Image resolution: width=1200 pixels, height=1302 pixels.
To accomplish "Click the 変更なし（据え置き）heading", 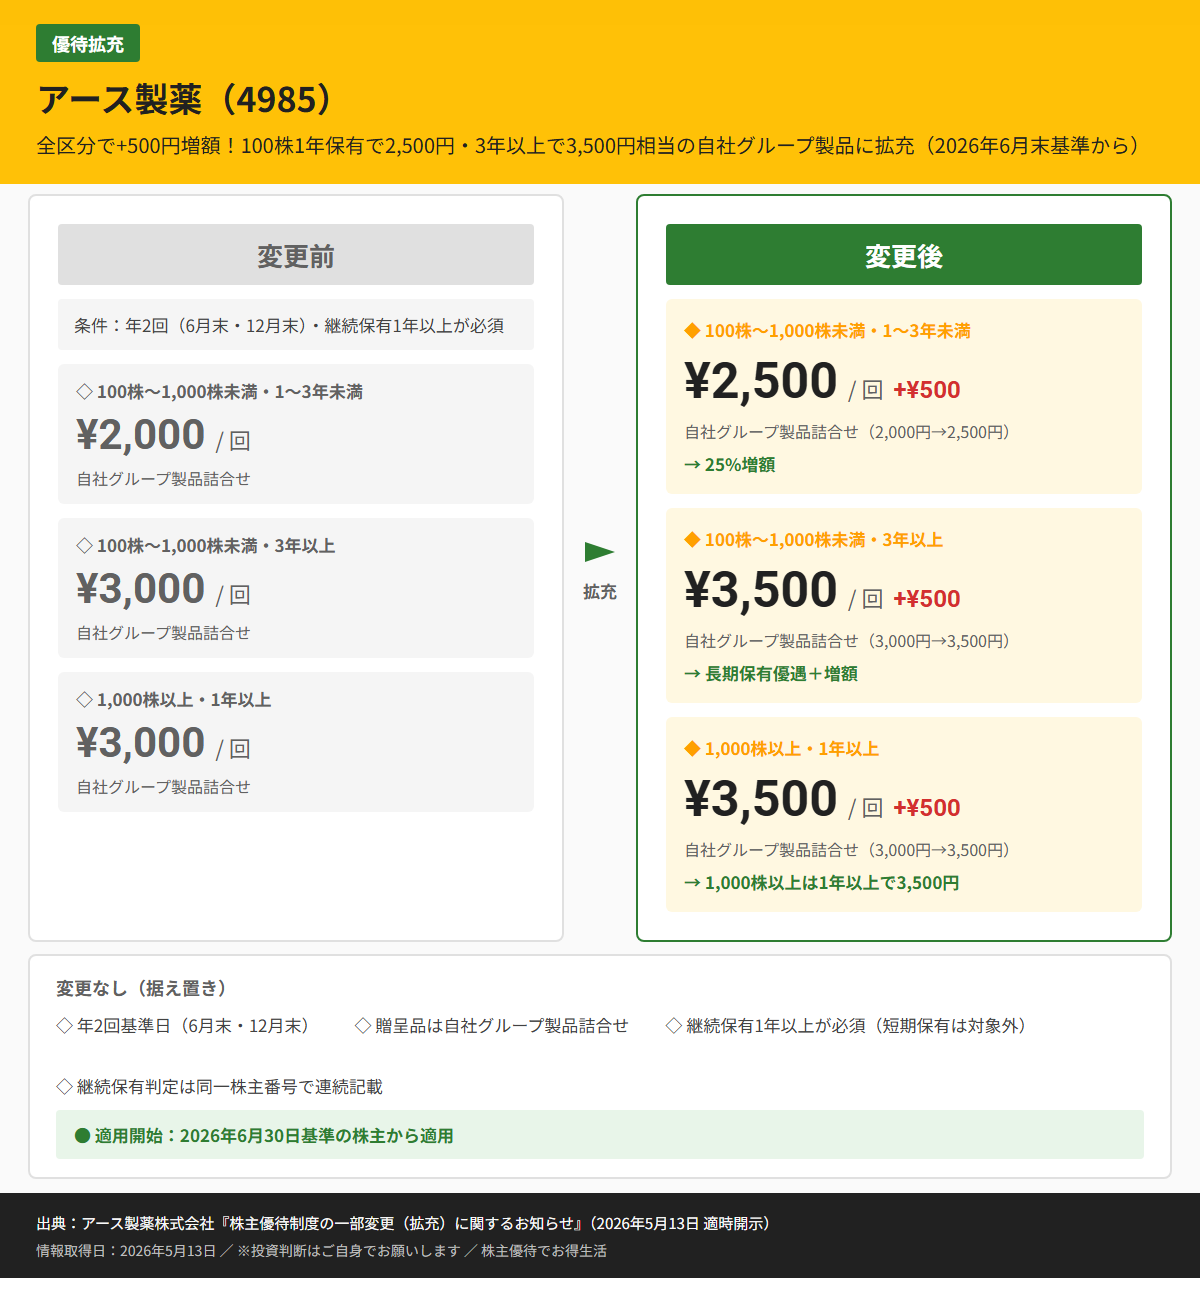I will tap(141, 988).
